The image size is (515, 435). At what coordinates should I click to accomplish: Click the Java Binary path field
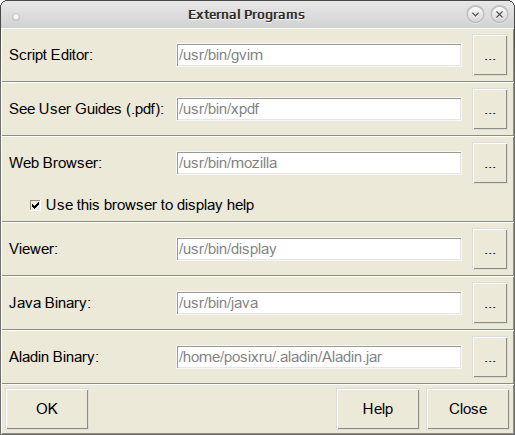[x=319, y=303]
